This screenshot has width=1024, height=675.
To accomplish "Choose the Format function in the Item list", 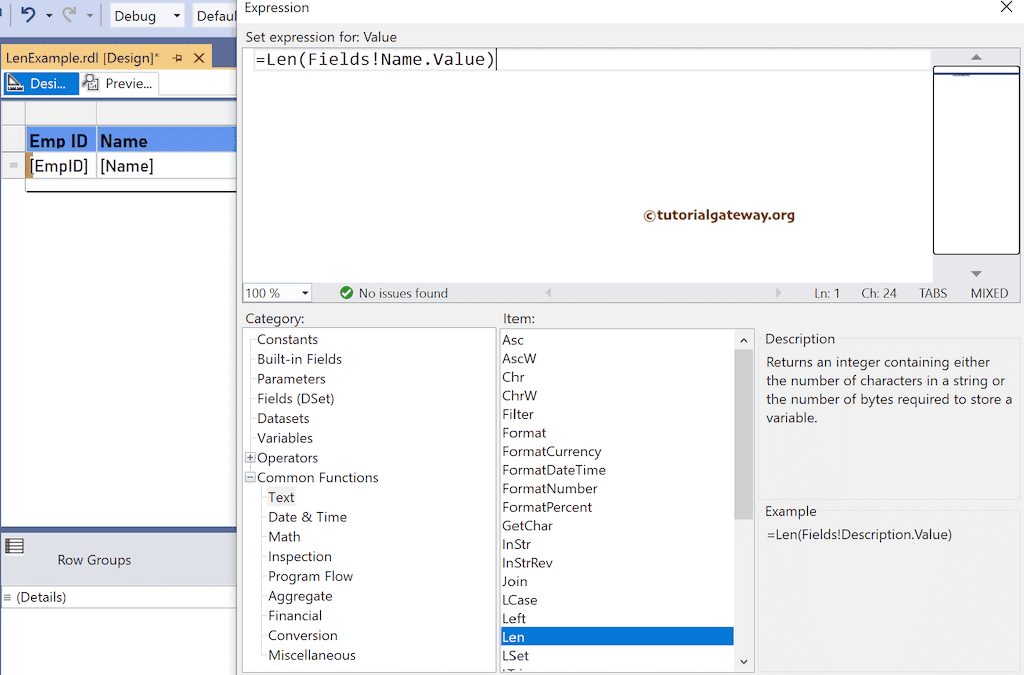I will (524, 432).
